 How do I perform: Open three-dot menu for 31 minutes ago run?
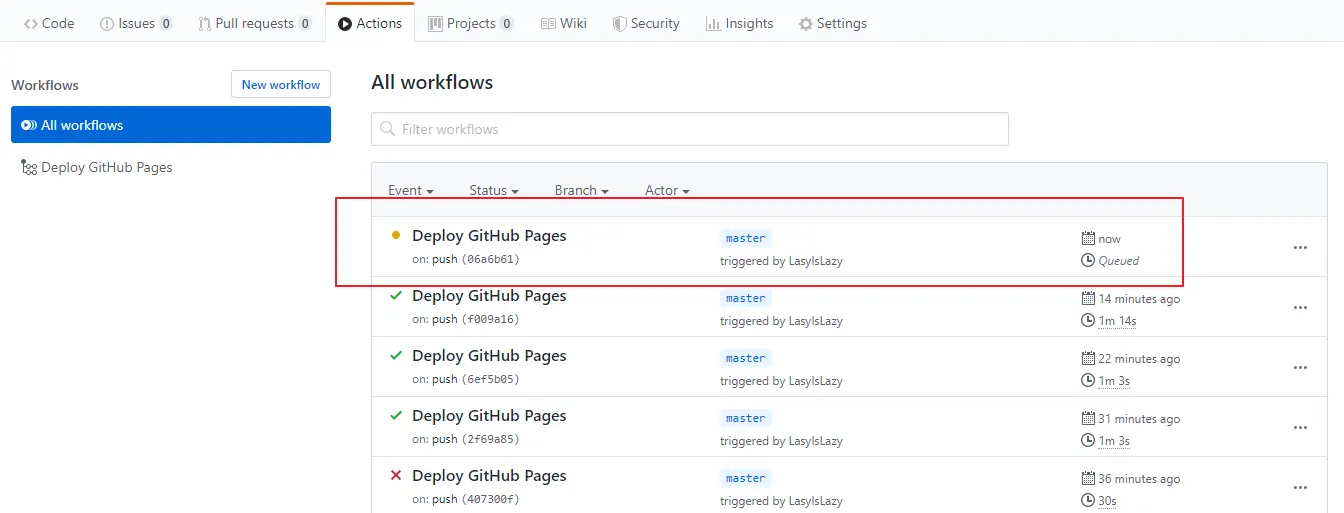pos(1300,427)
